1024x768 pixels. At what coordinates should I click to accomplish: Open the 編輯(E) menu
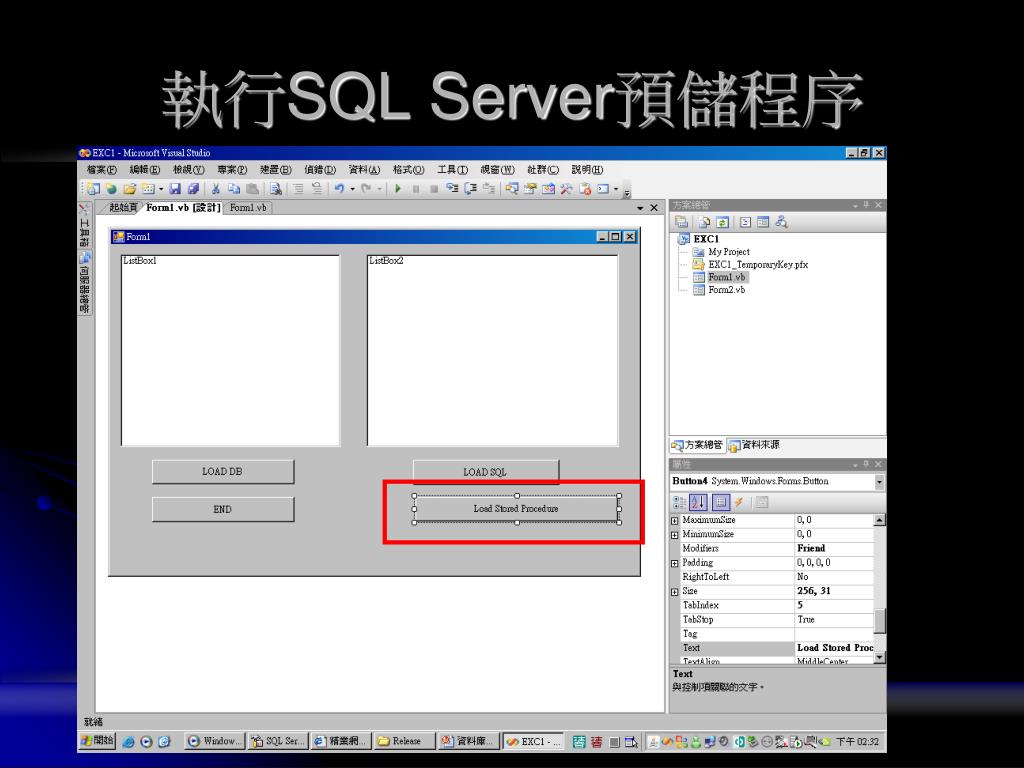click(x=144, y=170)
